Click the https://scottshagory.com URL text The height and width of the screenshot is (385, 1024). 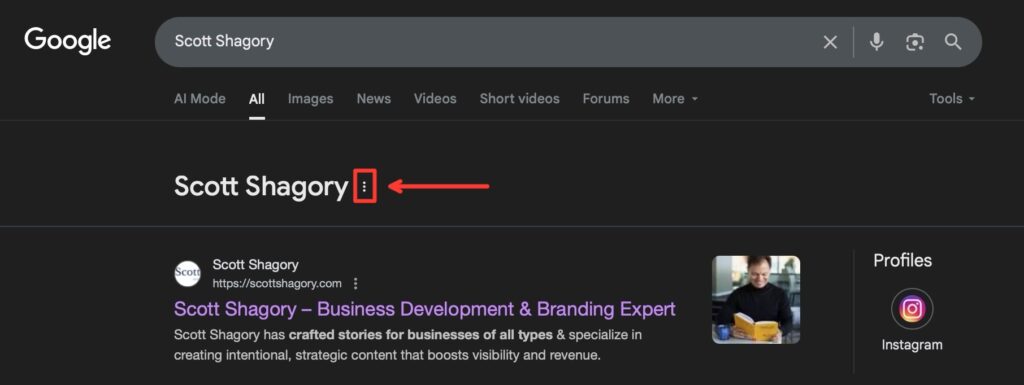tap(277, 283)
